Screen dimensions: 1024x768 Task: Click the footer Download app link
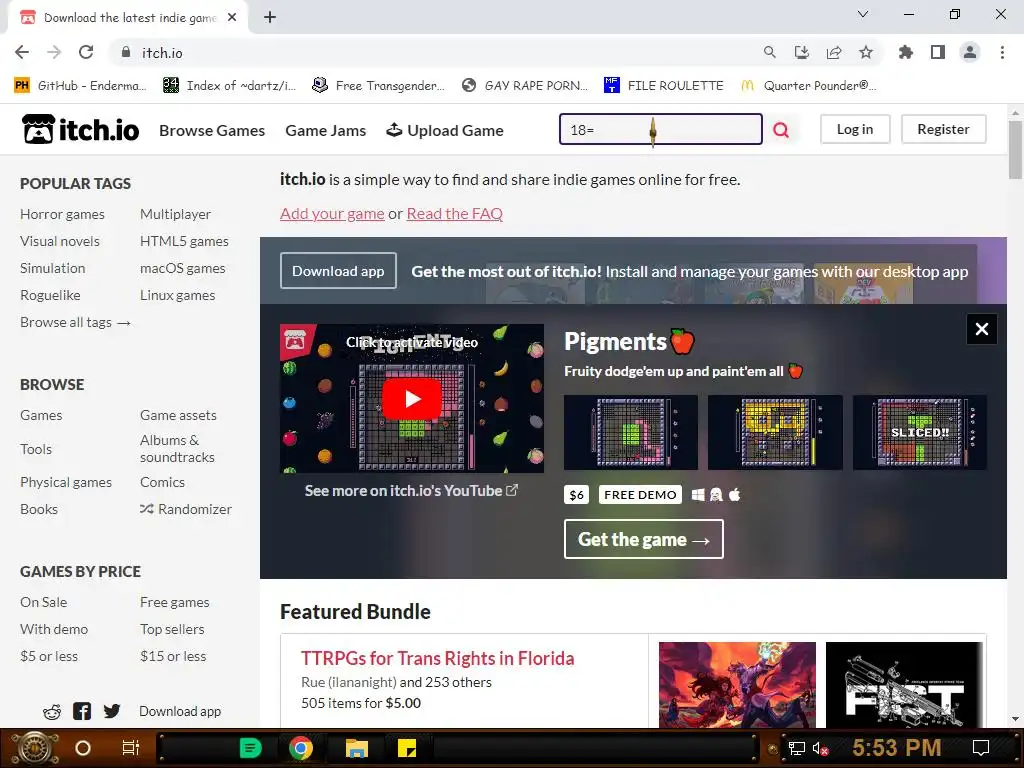click(x=180, y=711)
